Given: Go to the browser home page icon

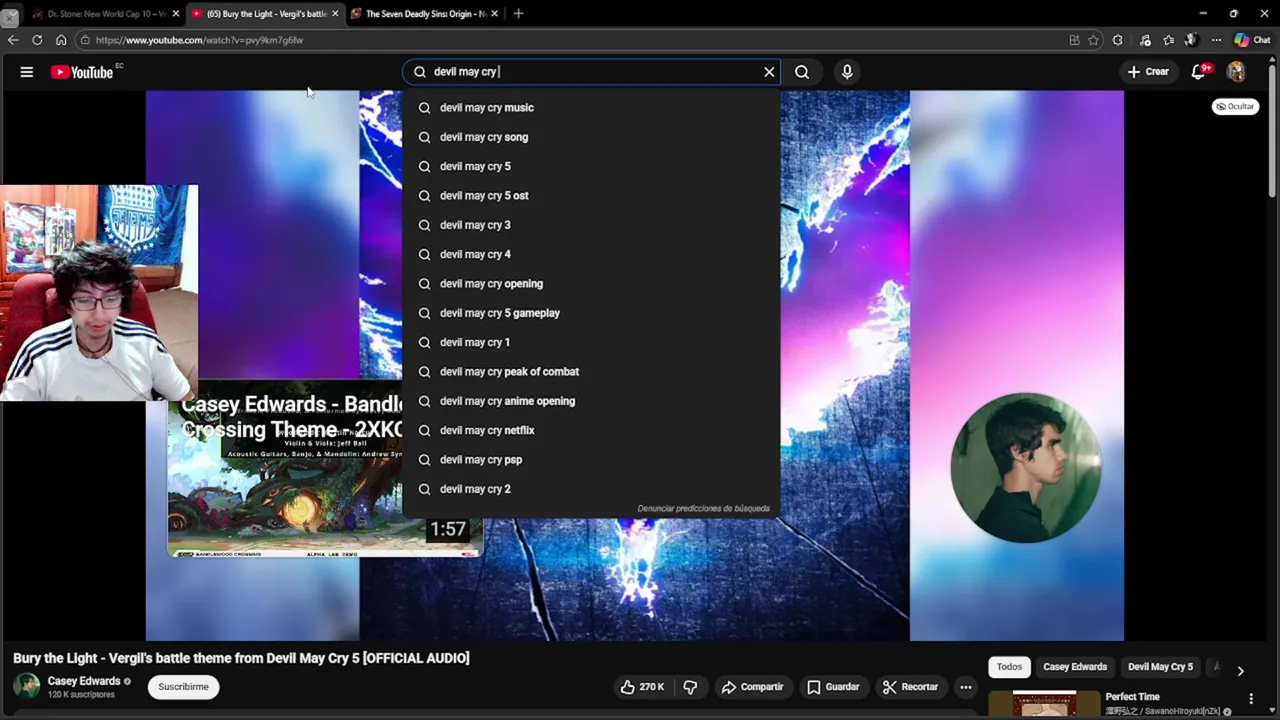Looking at the screenshot, I should tap(61, 40).
